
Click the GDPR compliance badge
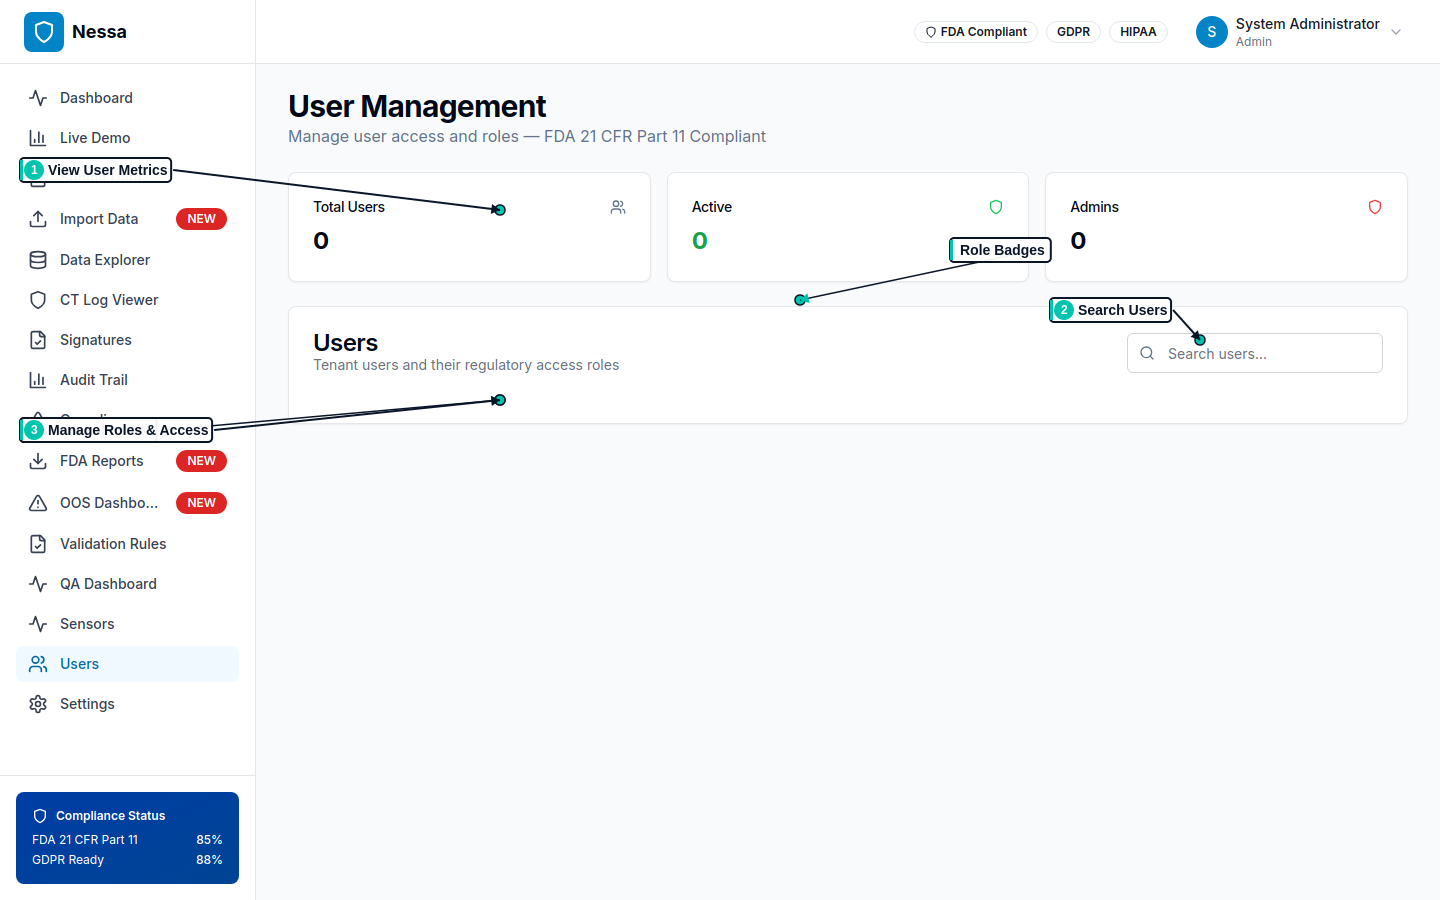coord(1073,31)
